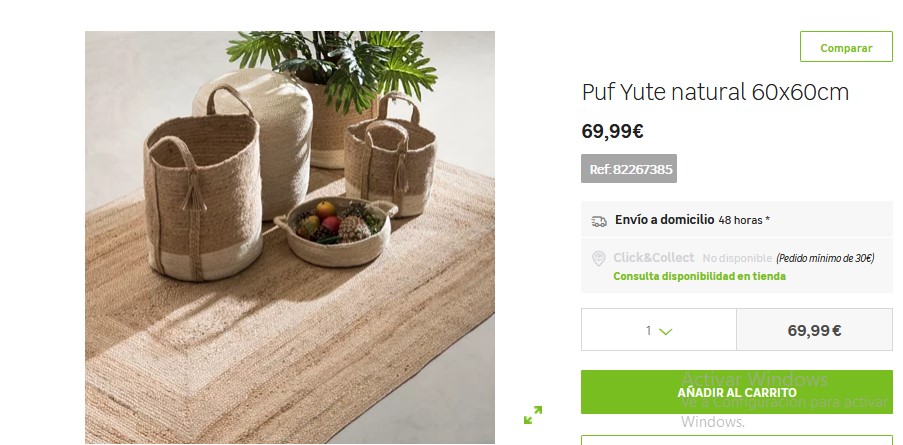Click the main product photo of jute baskets
The height and width of the screenshot is (445, 903).
290,237
